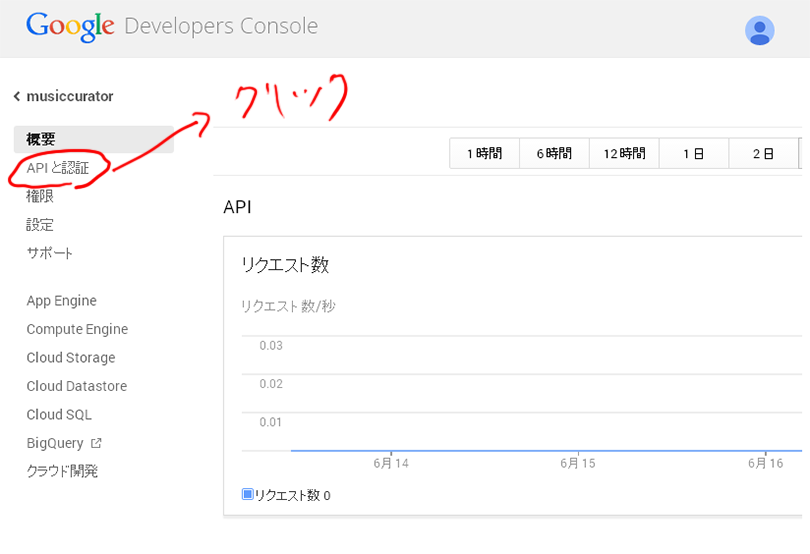This screenshot has height=554, width=810.
Task: Click the 0.02 y-axis value
Action: coord(271,384)
